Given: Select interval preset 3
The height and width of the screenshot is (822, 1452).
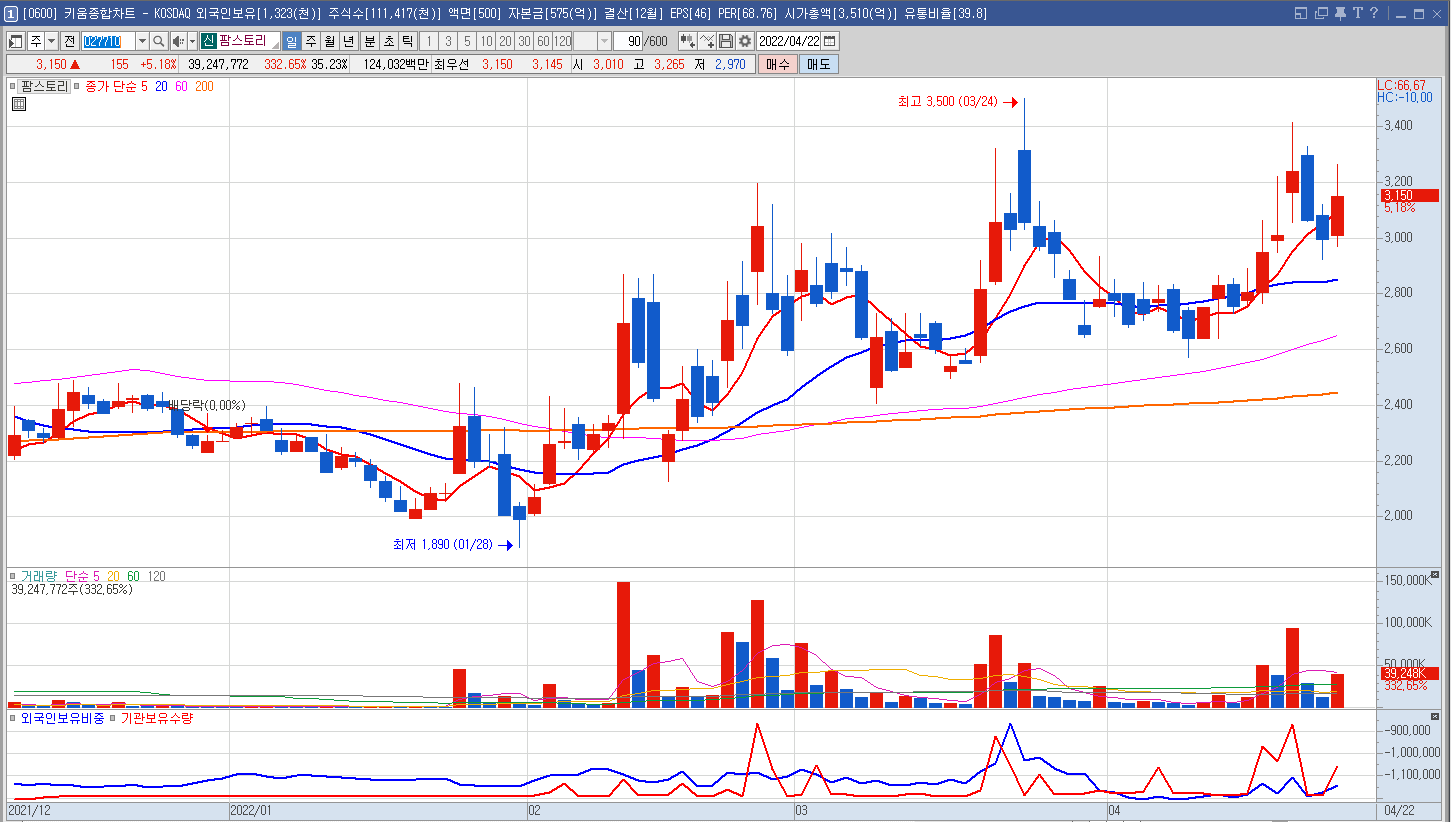Looking at the screenshot, I should (447, 41).
